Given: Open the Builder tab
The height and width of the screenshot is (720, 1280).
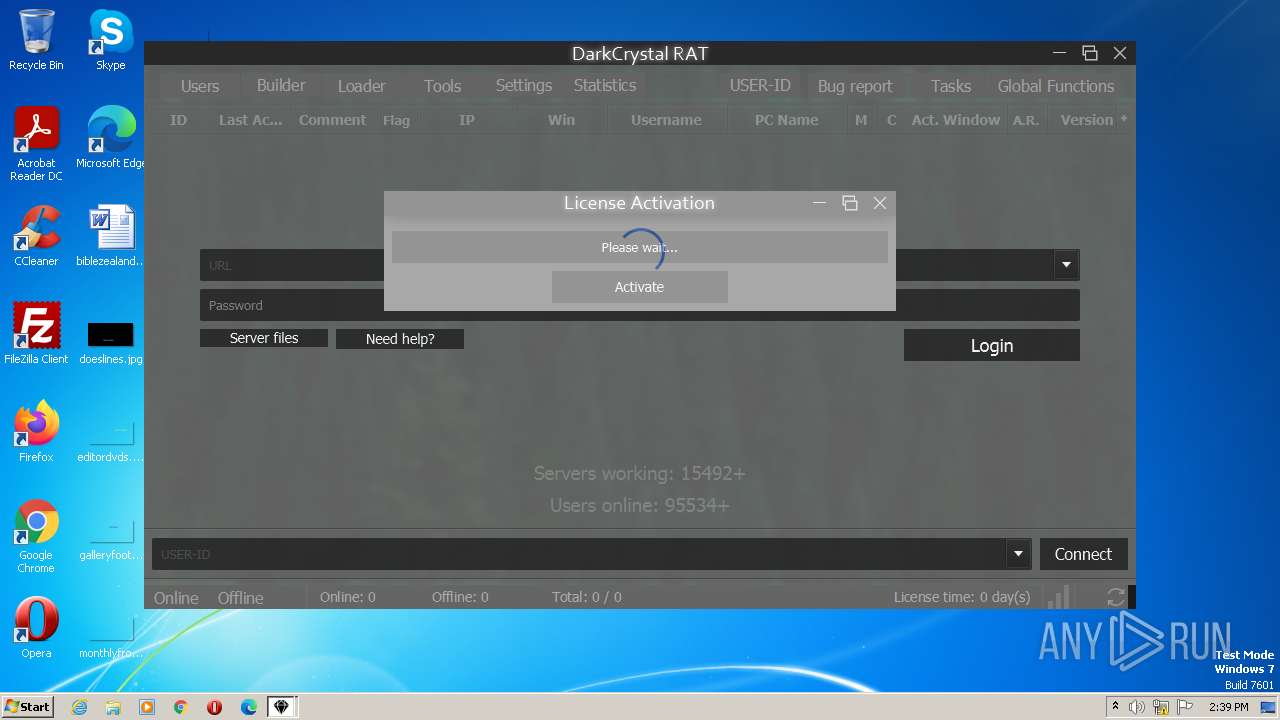Looking at the screenshot, I should 281,85.
